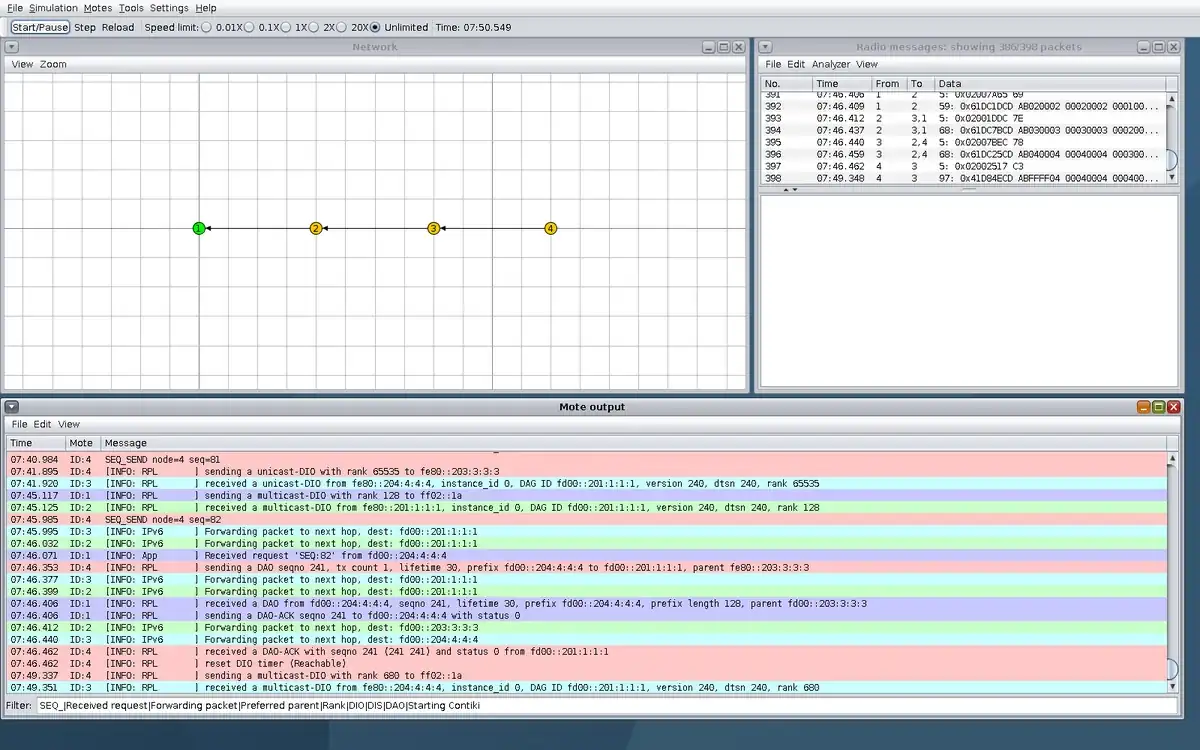
Task: Sort radio packets by No. column
Action: [x=786, y=84]
